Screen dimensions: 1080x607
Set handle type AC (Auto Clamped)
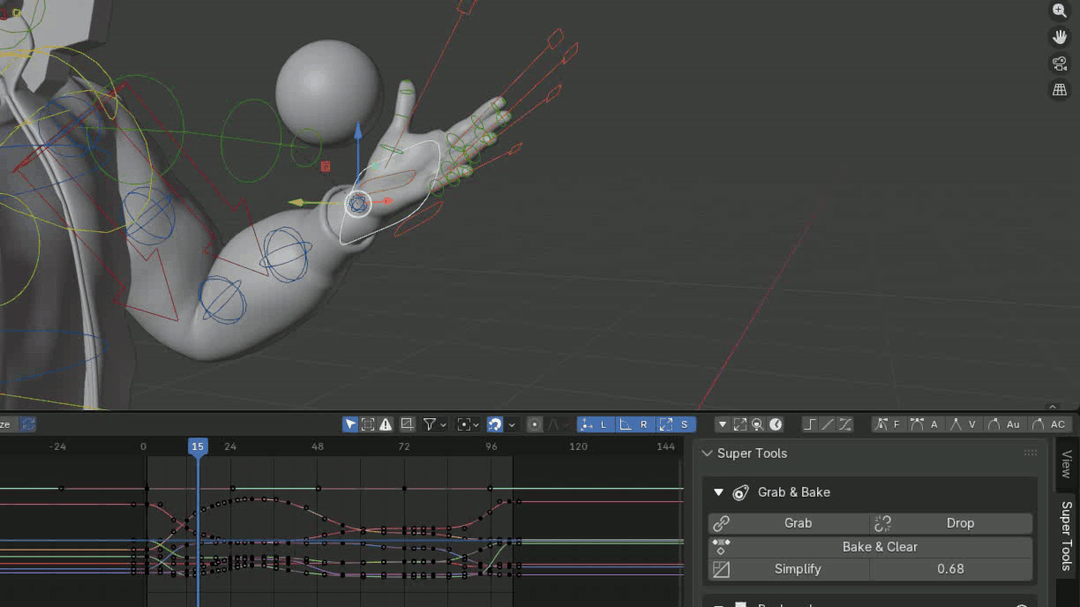click(x=1048, y=424)
